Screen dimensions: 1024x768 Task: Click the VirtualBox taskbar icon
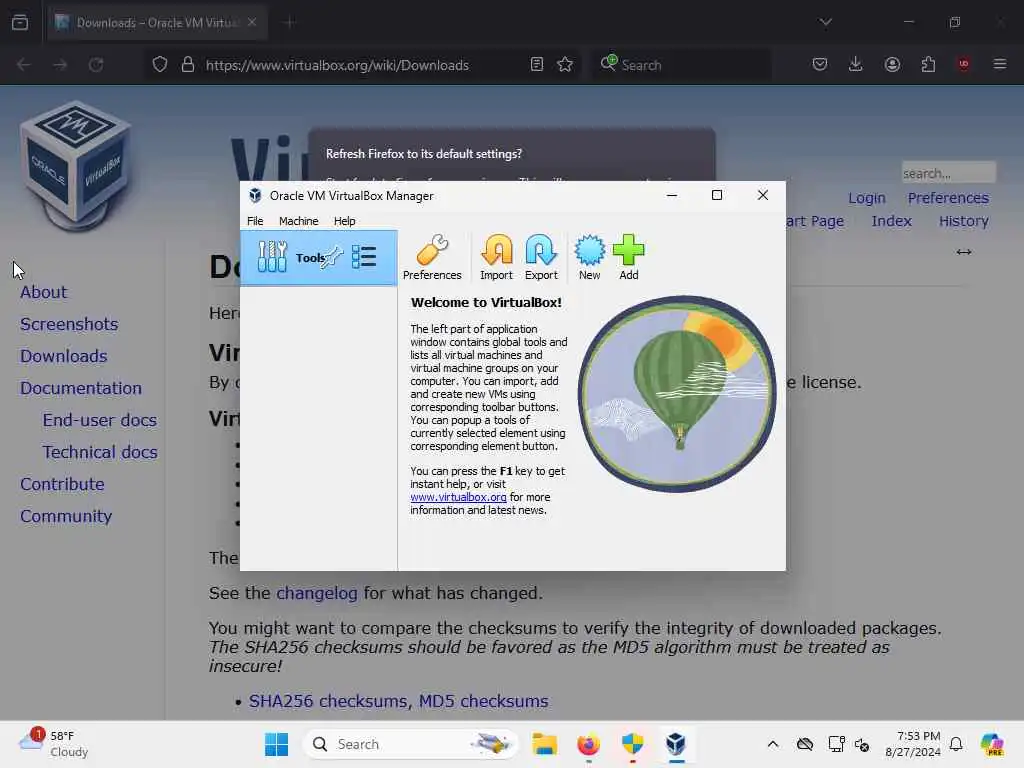tap(676, 744)
